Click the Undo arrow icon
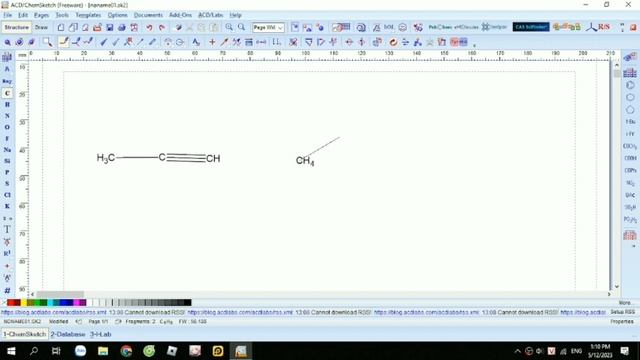640x360 pixels. click(149, 27)
